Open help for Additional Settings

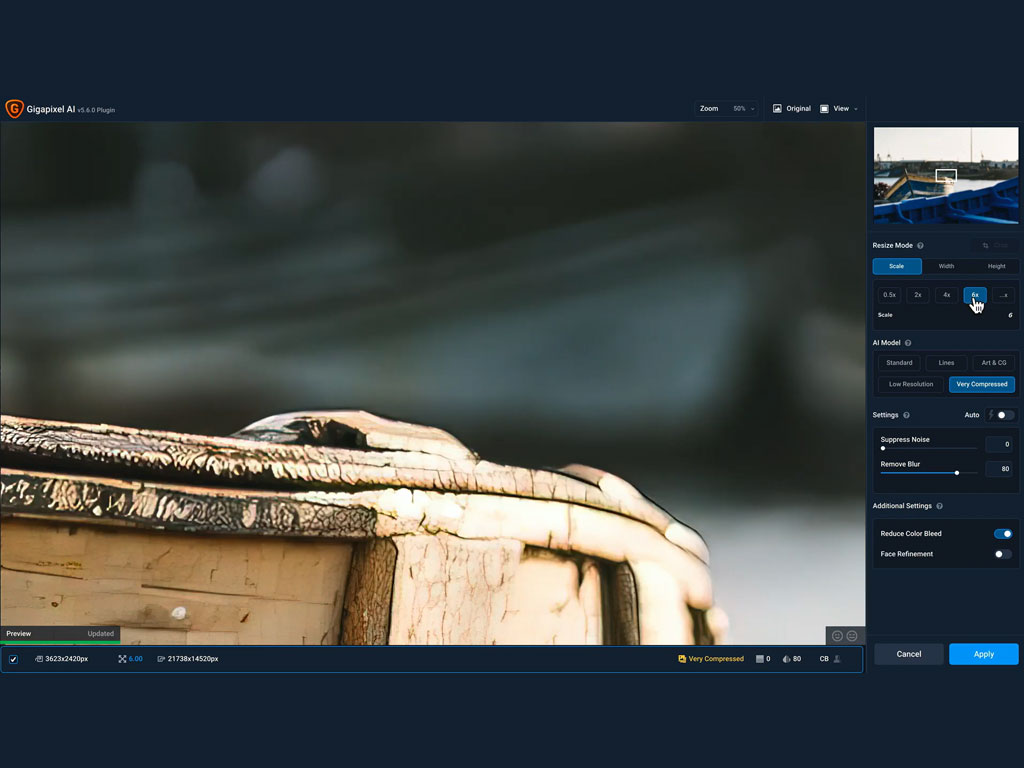pos(939,506)
